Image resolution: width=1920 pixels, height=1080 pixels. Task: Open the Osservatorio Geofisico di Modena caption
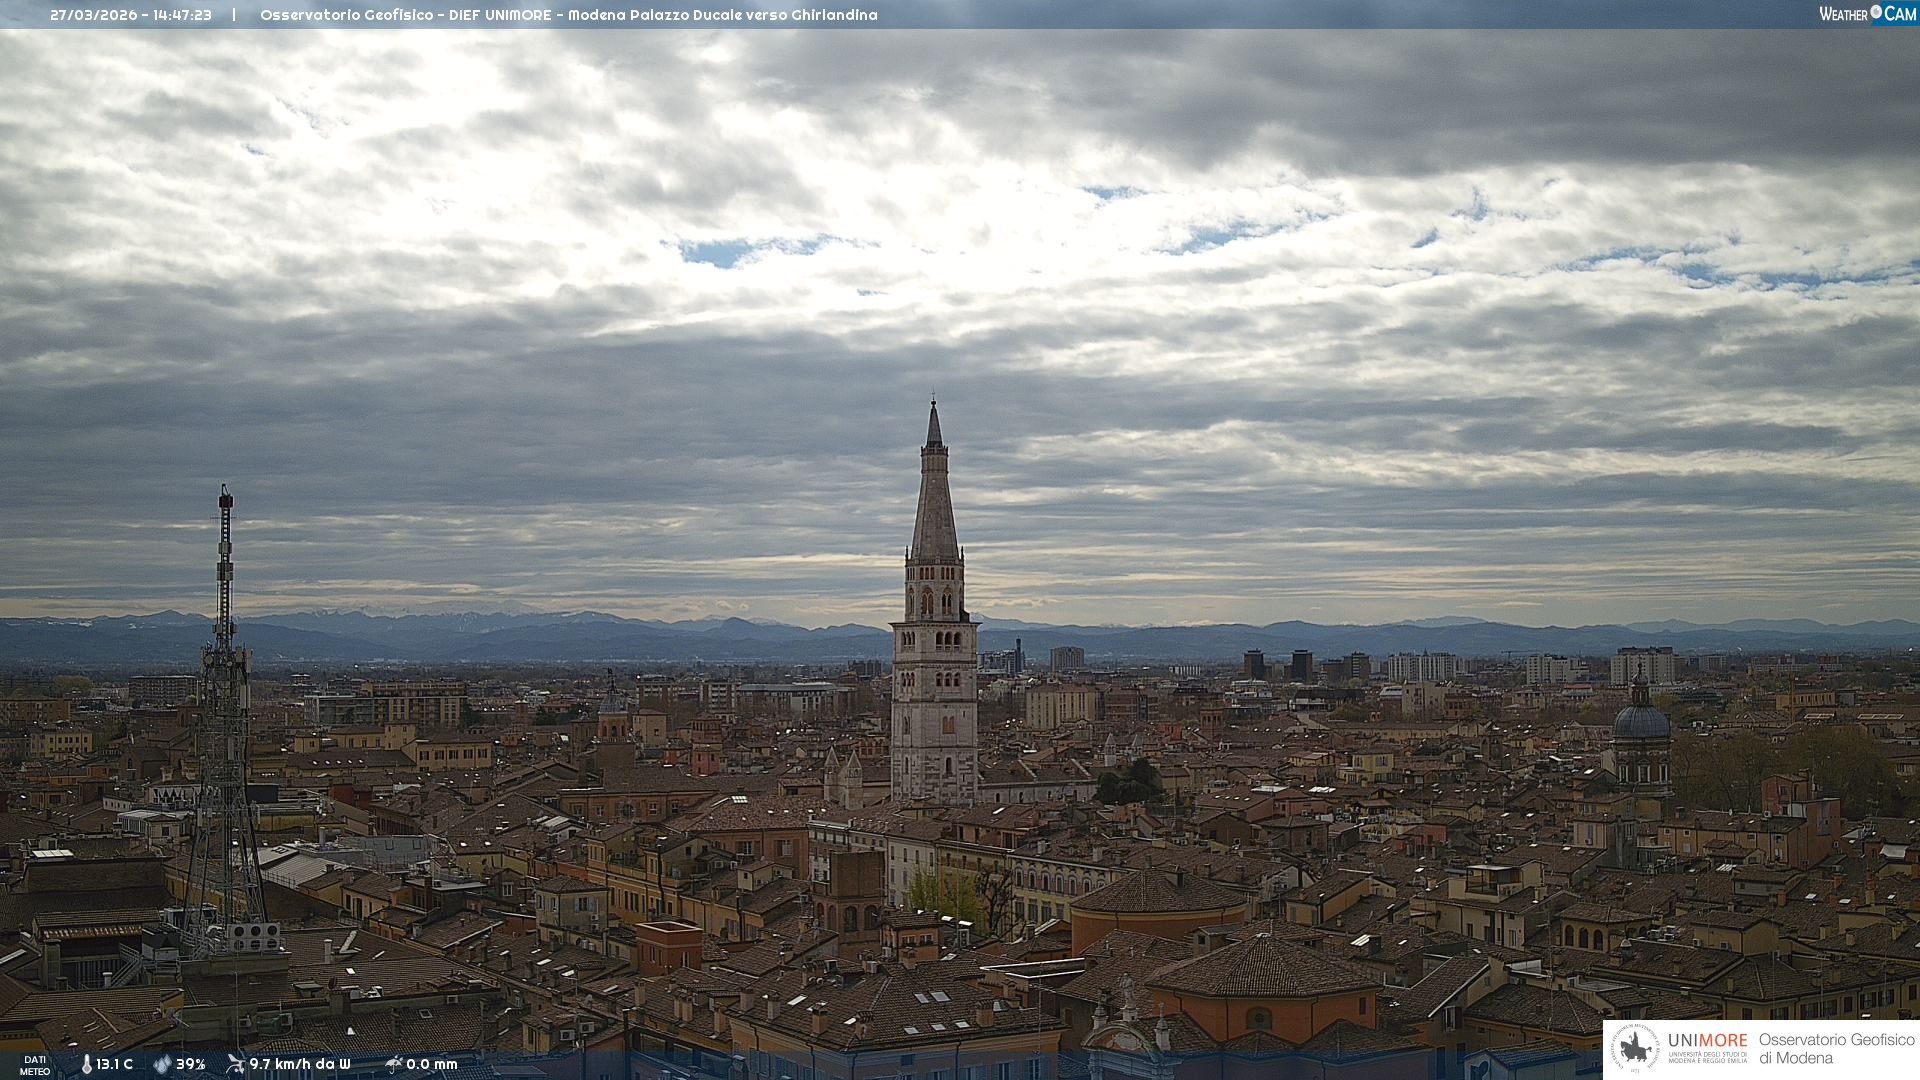(x=1836, y=1049)
